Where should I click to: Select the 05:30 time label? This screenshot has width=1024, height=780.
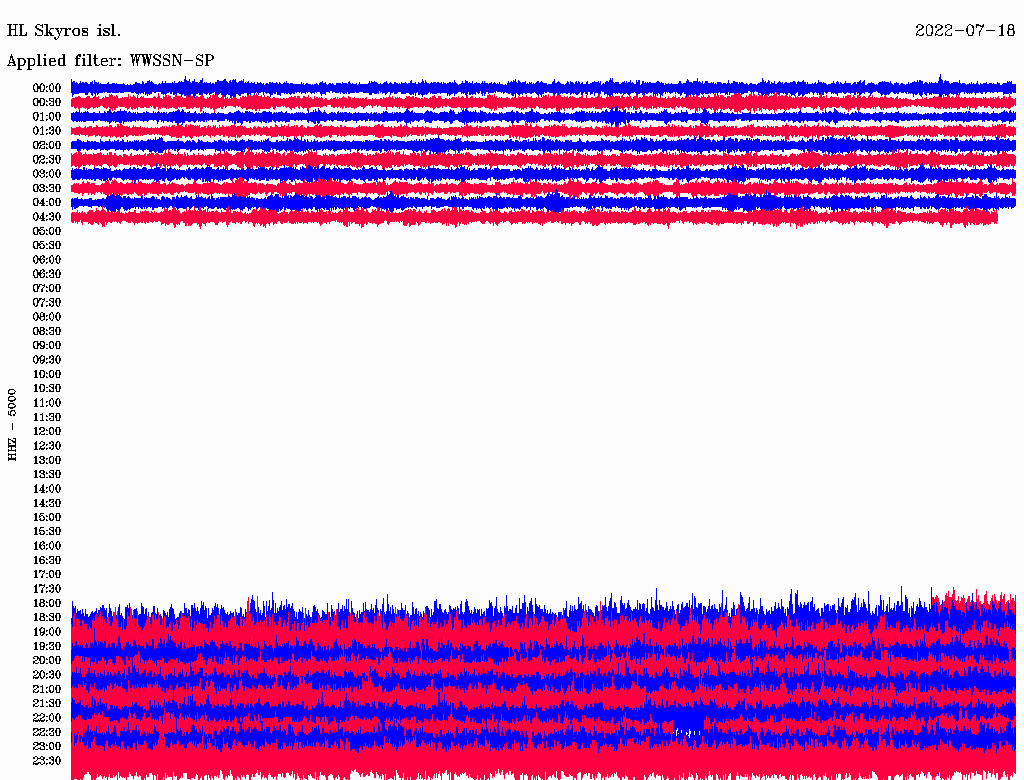[x=47, y=245]
